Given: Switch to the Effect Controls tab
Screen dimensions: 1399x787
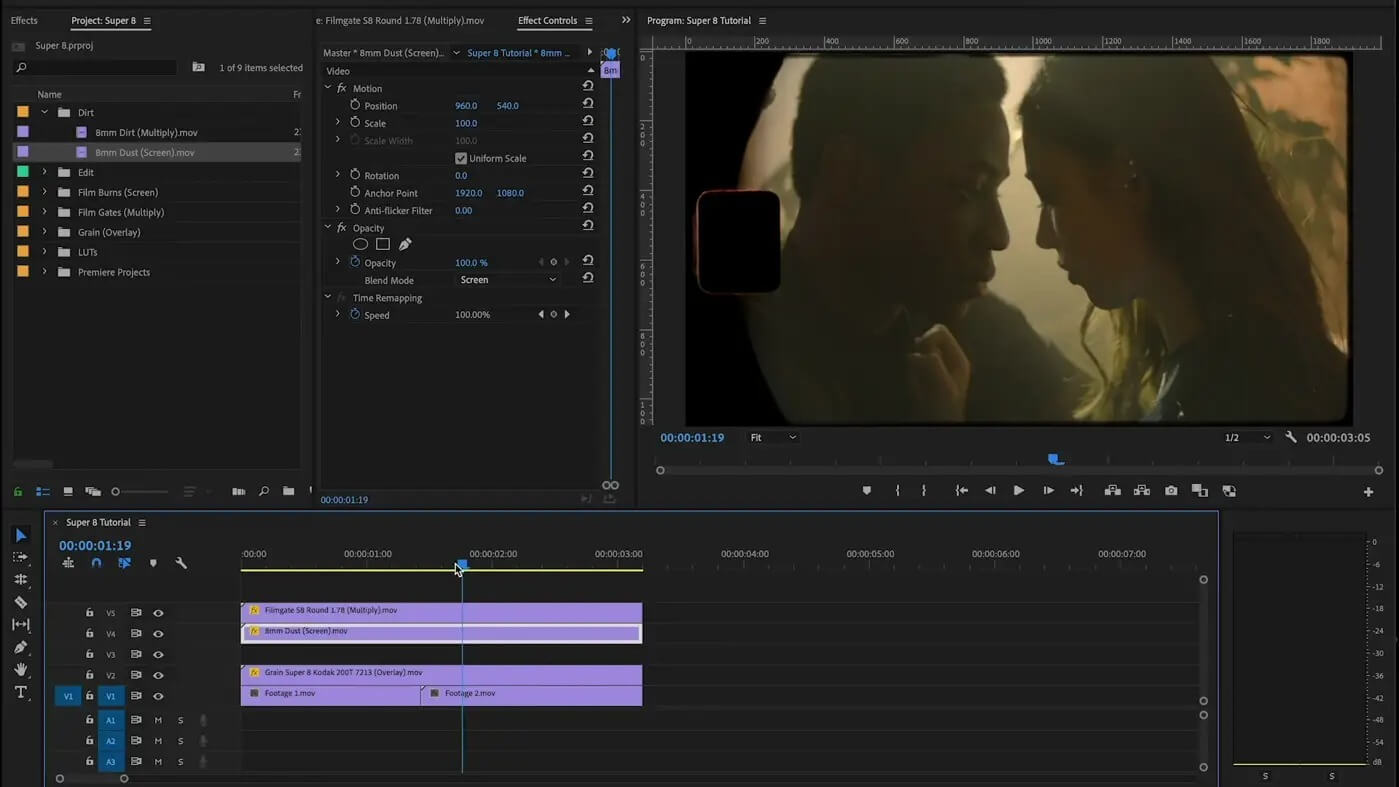Looking at the screenshot, I should pyautogui.click(x=547, y=20).
